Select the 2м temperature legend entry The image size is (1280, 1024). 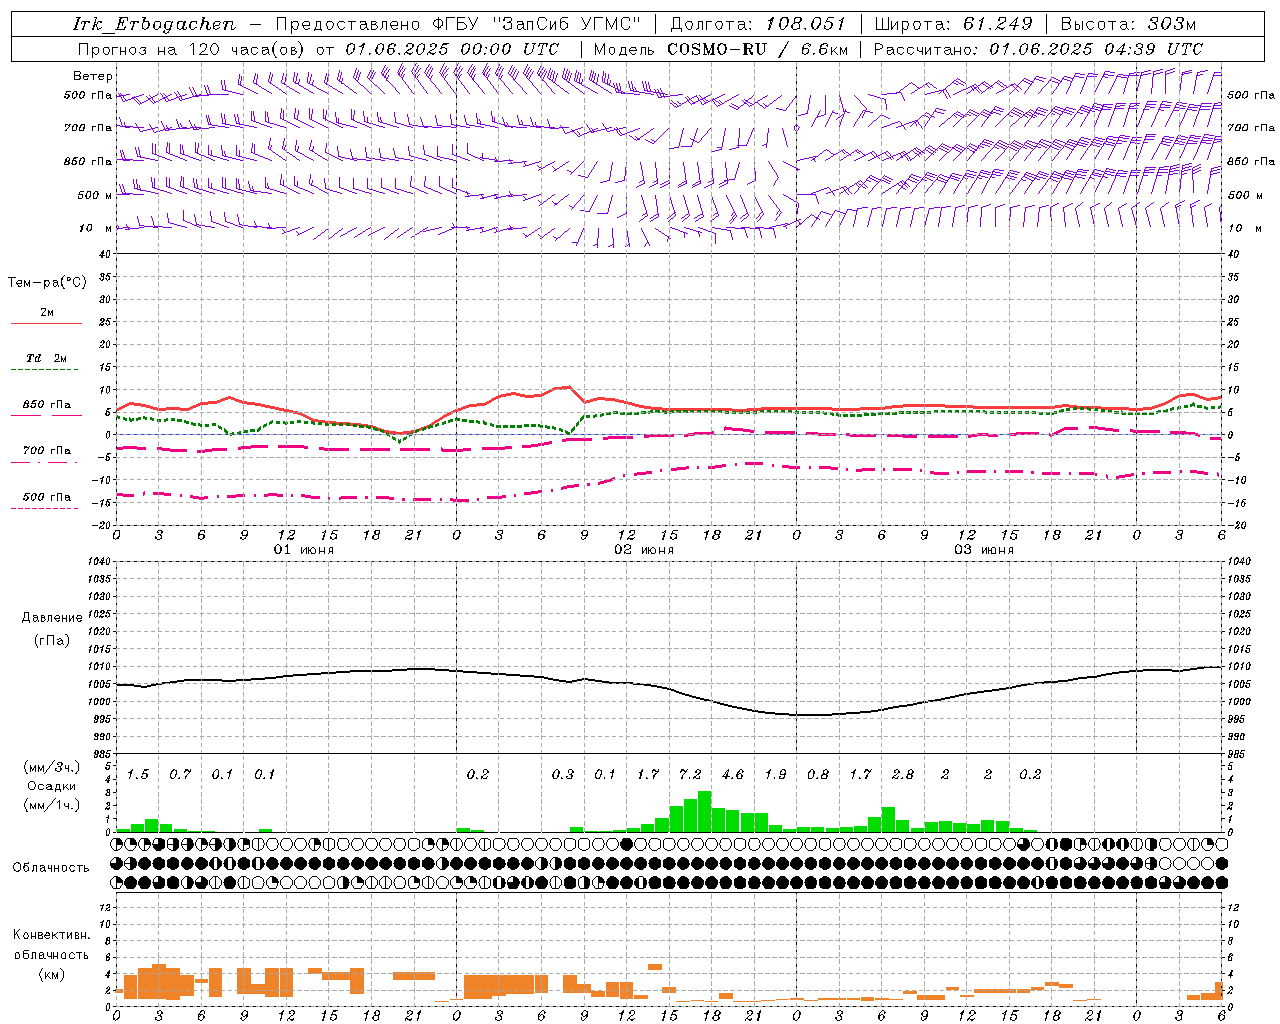pos(47,313)
